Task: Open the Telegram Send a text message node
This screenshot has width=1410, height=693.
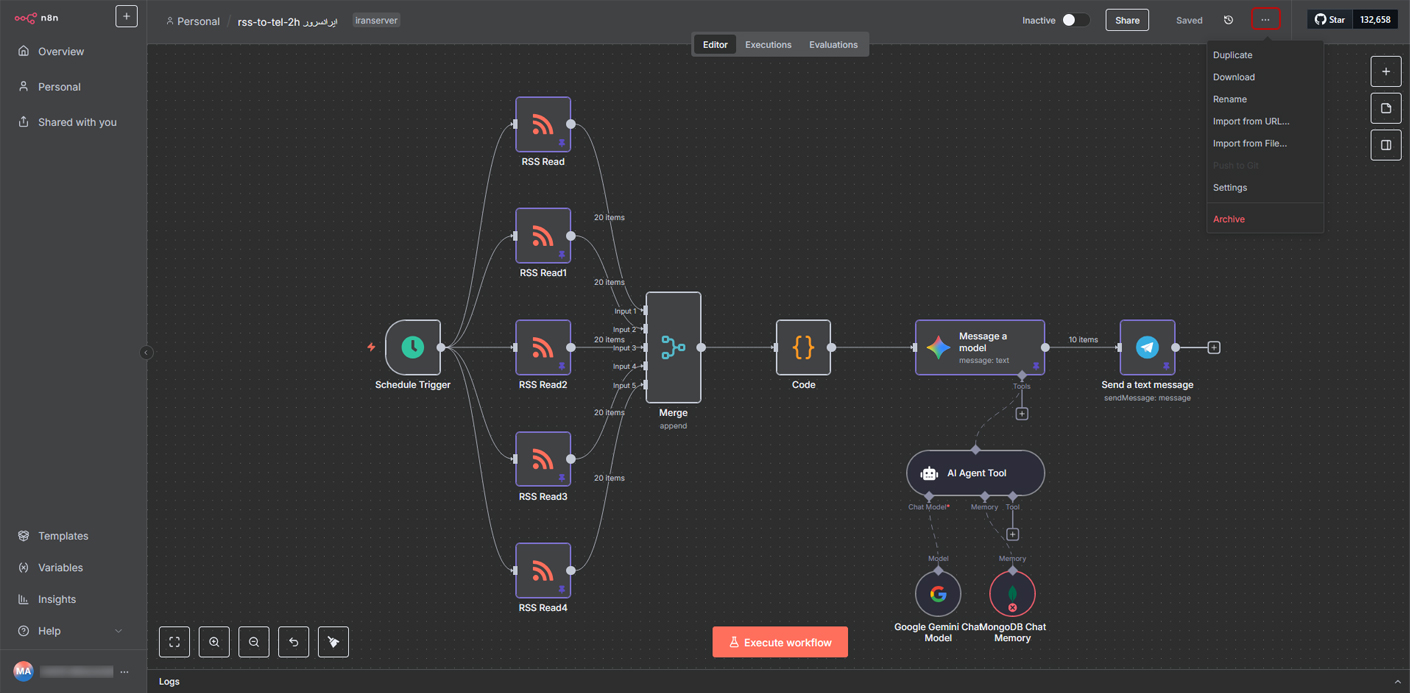Action: pyautogui.click(x=1147, y=348)
